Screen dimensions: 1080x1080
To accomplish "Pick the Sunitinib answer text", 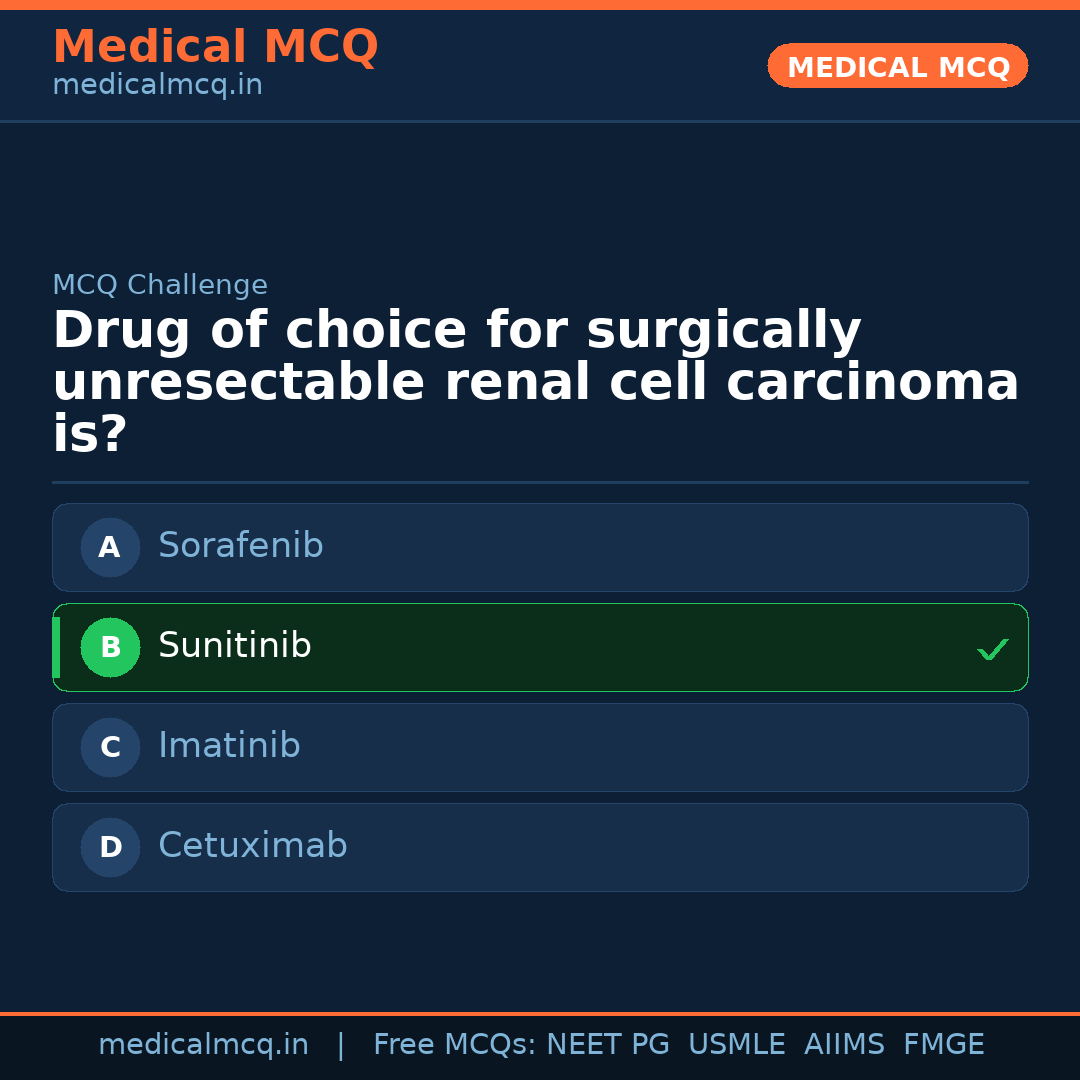I will [235, 646].
